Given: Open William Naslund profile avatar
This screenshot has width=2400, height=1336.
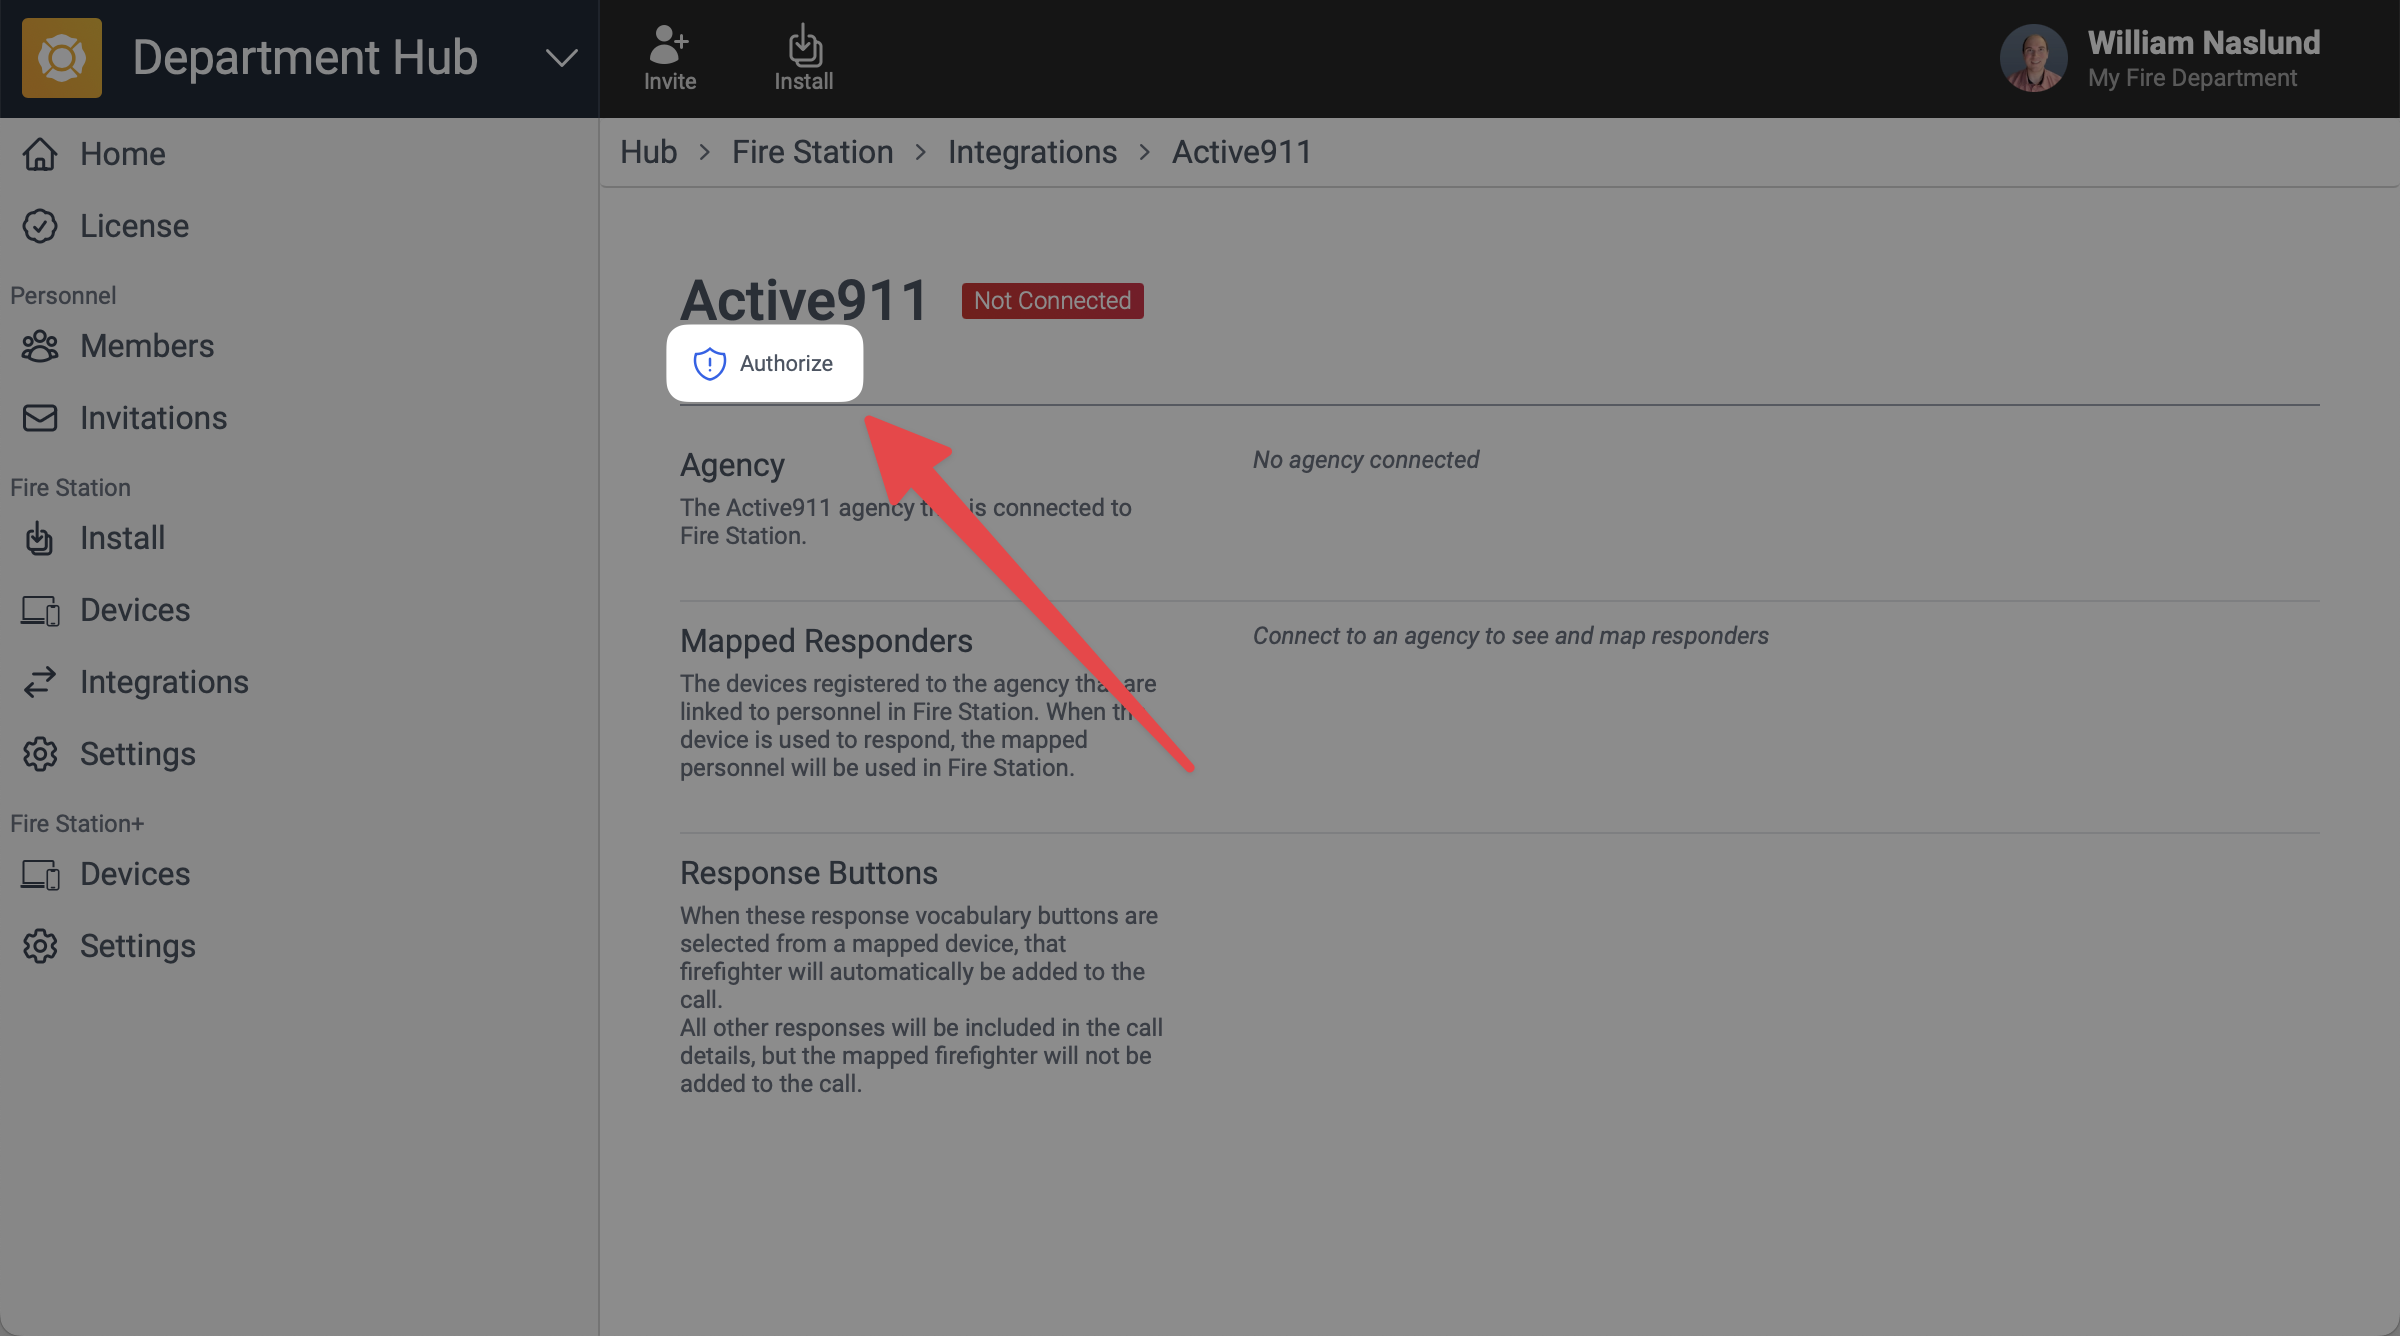Looking at the screenshot, I should (x=2033, y=58).
